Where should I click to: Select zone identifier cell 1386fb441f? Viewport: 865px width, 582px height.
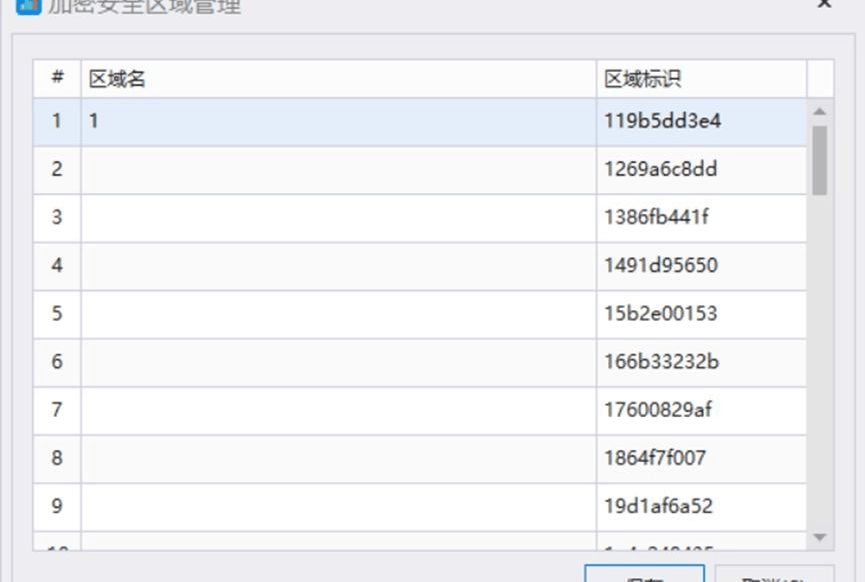tap(701, 218)
